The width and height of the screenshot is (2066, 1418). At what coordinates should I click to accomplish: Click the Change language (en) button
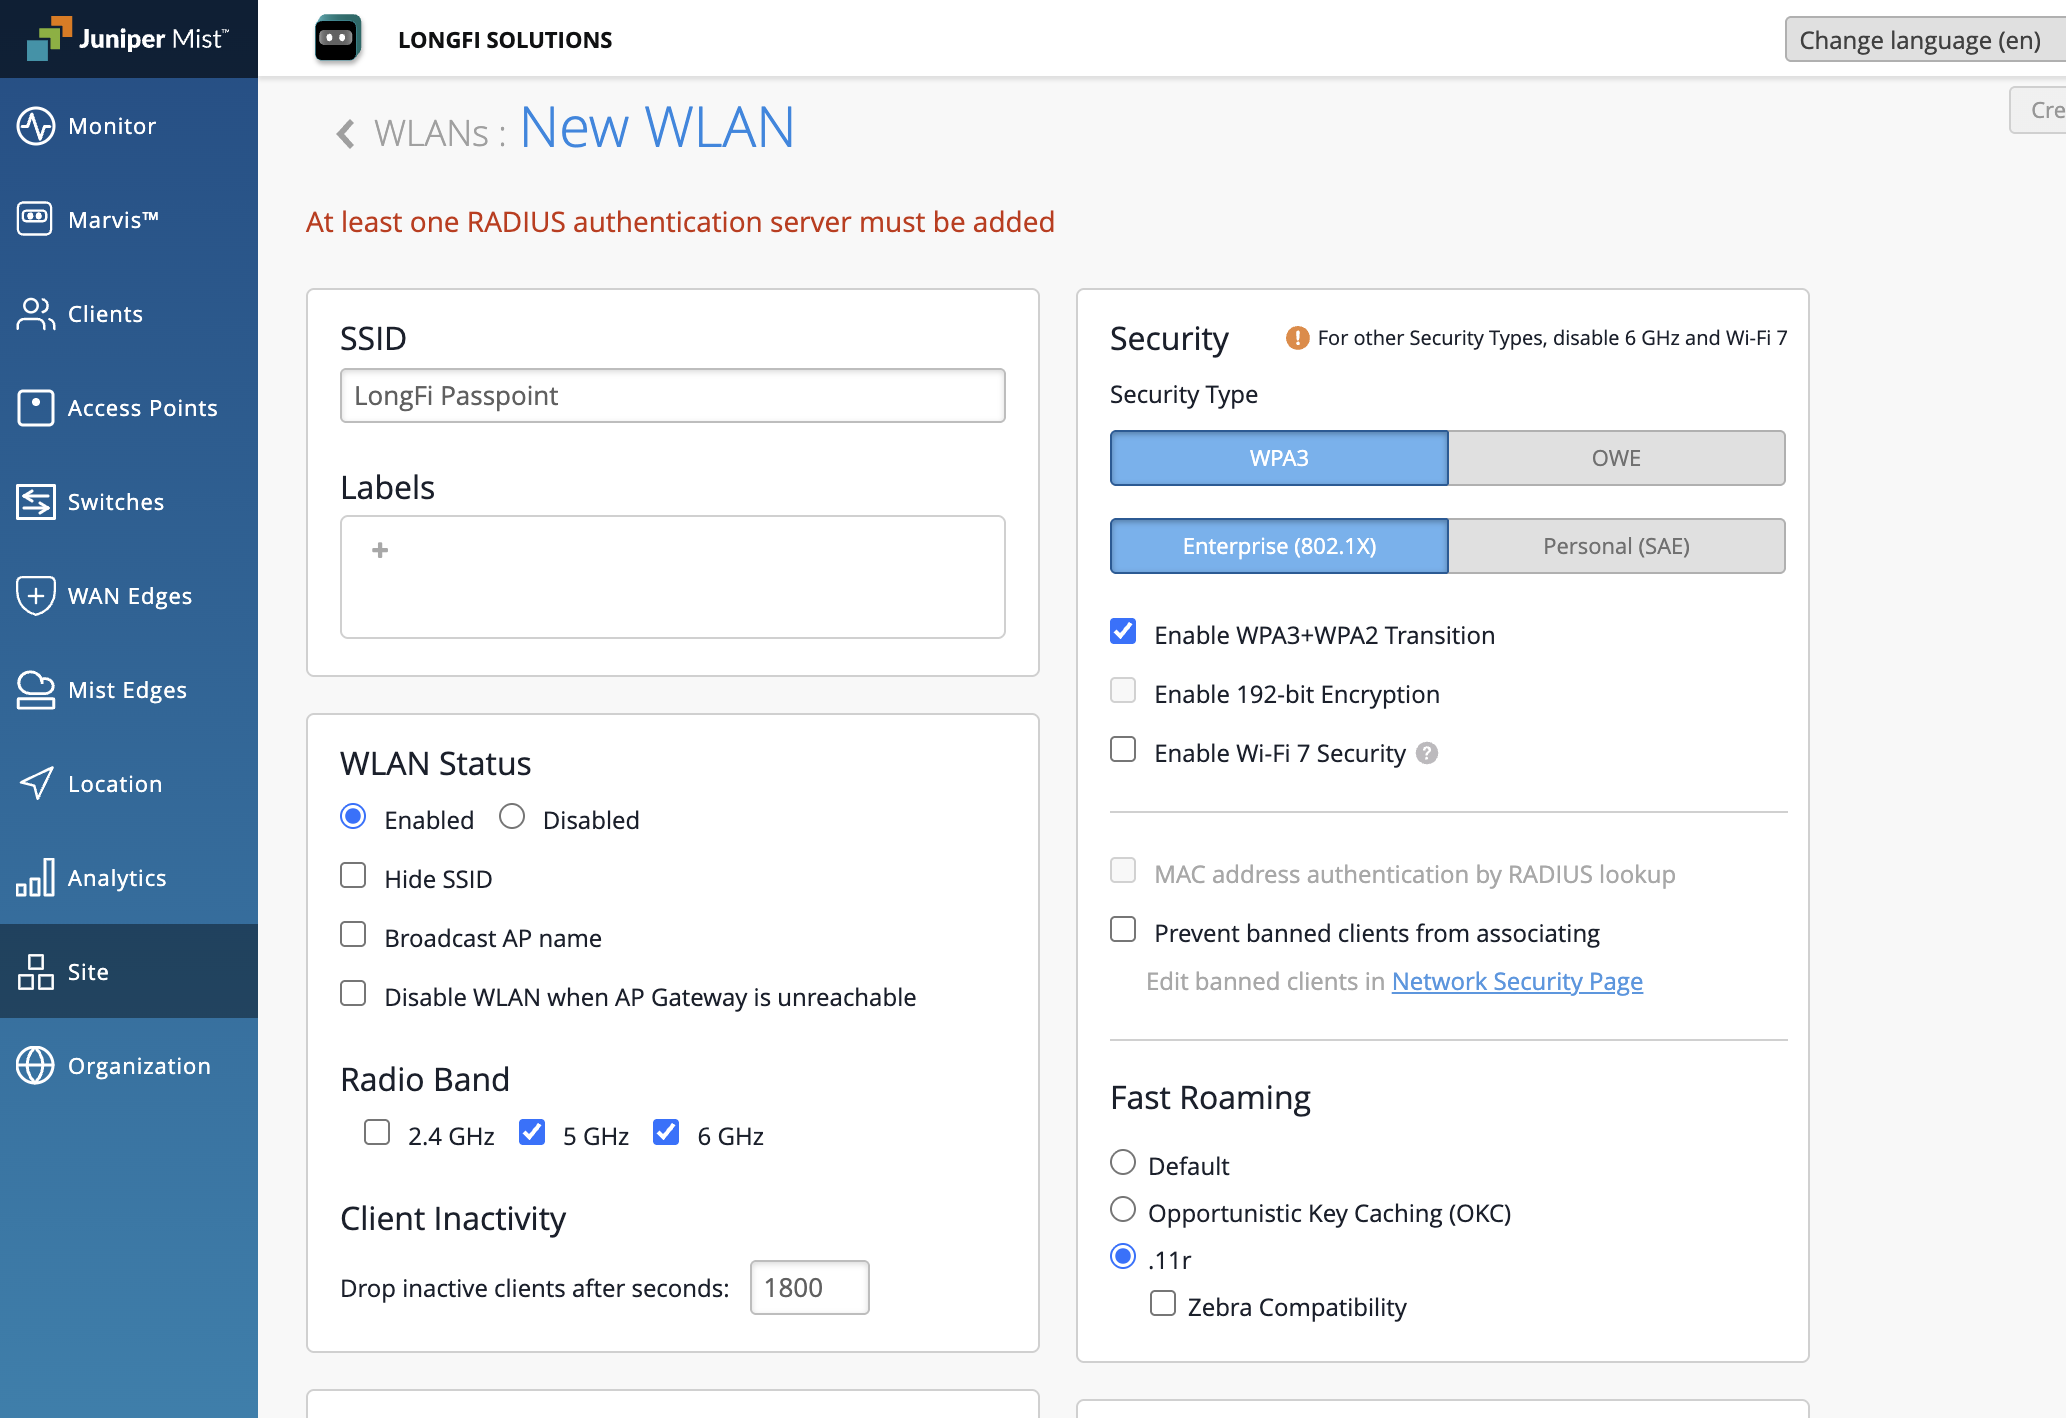click(1924, 40)
